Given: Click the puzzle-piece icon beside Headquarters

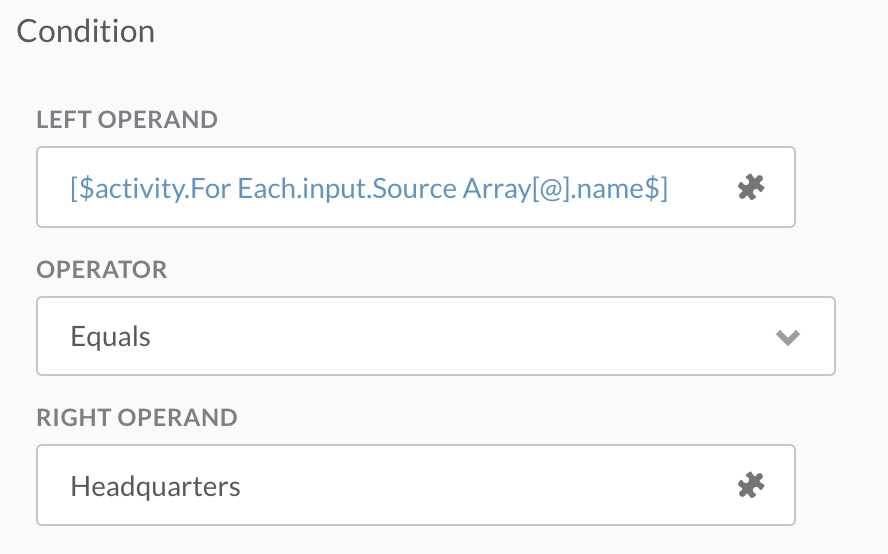Looking at the screenshot, I should pyautogui.click(x=751, y=486).
